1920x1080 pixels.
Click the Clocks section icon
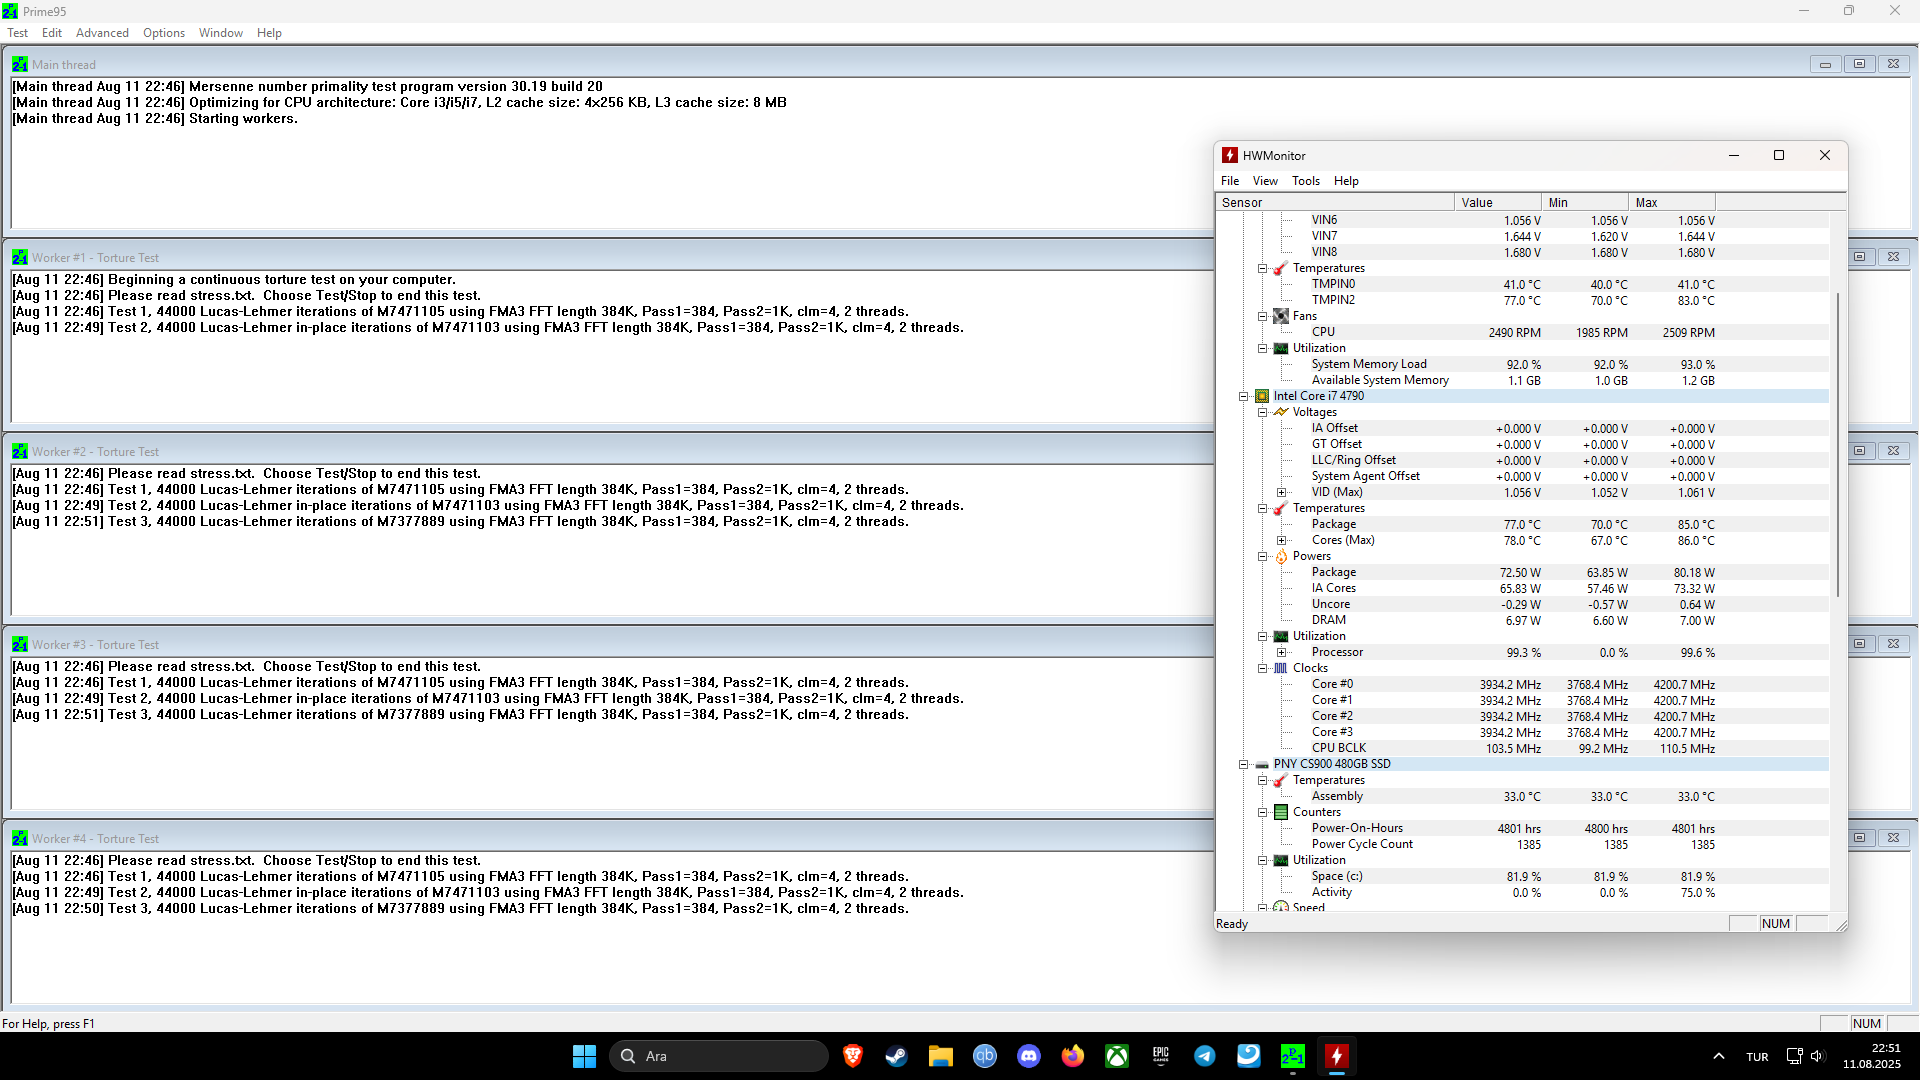(1281, 668)
